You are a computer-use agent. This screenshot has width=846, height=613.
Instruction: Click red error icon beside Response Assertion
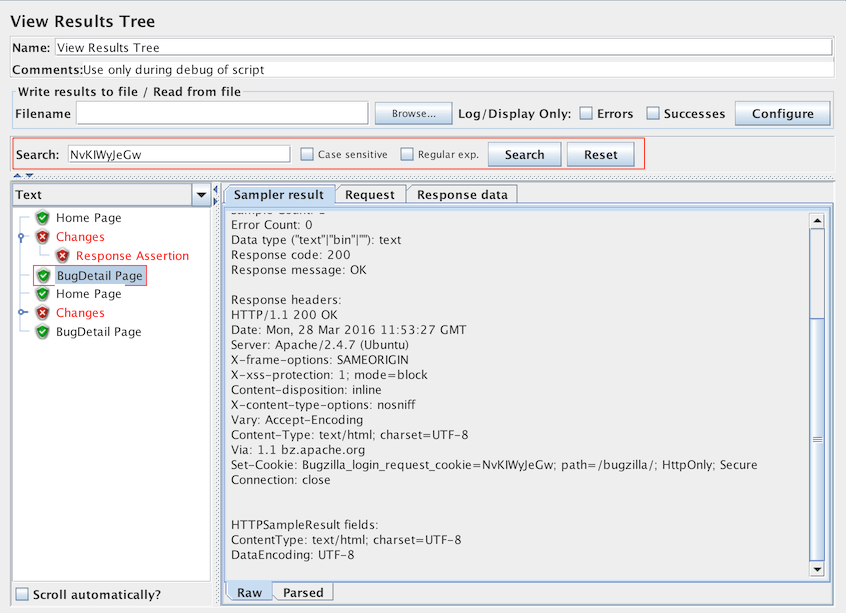63,256
